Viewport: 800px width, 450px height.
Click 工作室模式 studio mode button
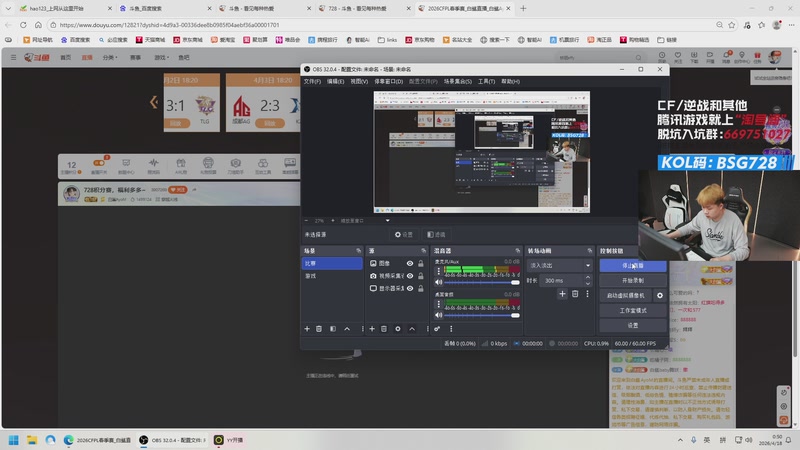pos(633,310)
